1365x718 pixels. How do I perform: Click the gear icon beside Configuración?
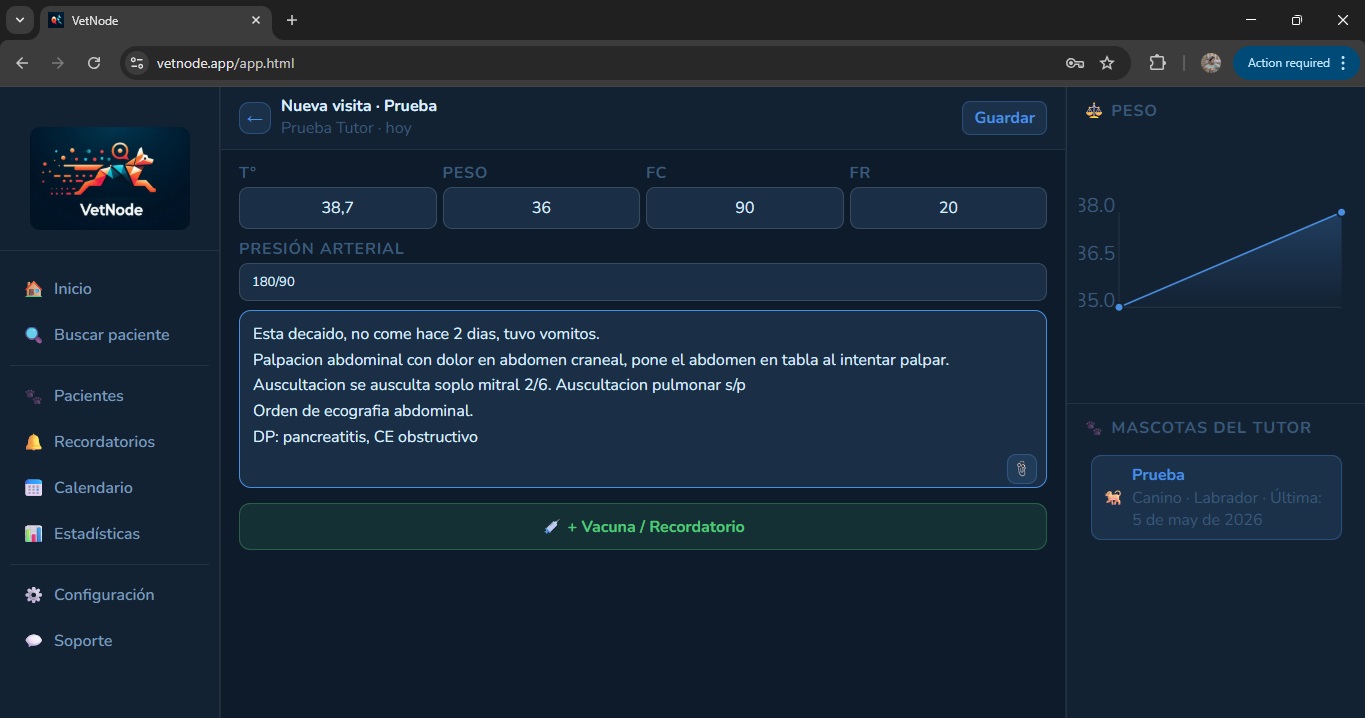pos(34,595)
